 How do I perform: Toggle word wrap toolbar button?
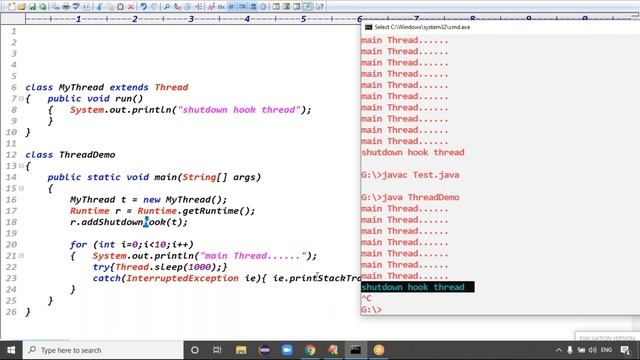click(232, 7)
